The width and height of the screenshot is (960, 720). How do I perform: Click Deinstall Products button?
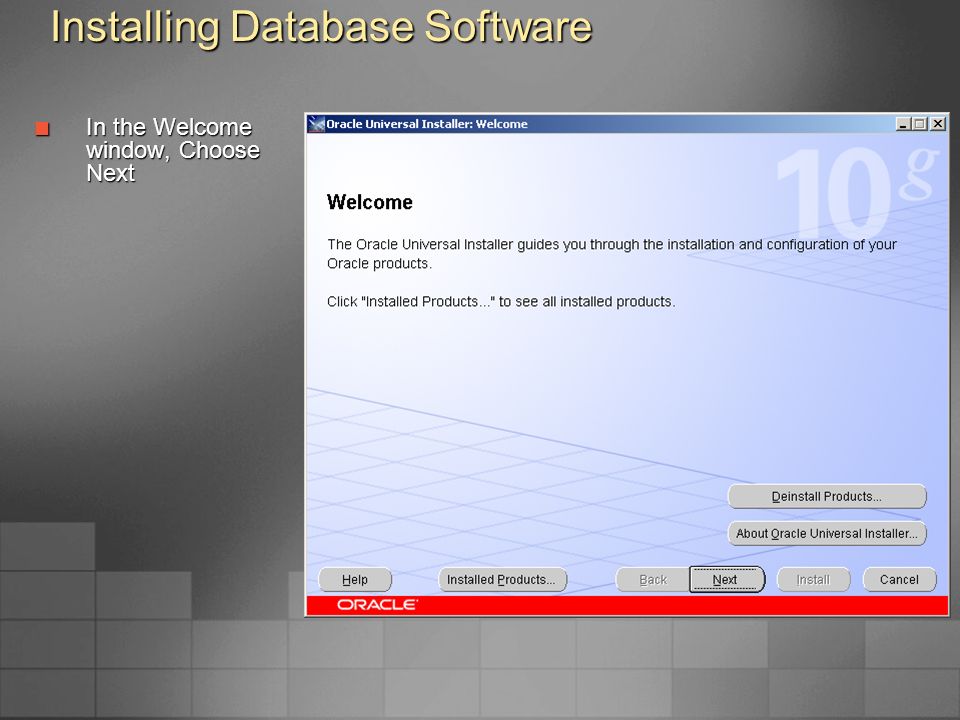tap(827, 496)
